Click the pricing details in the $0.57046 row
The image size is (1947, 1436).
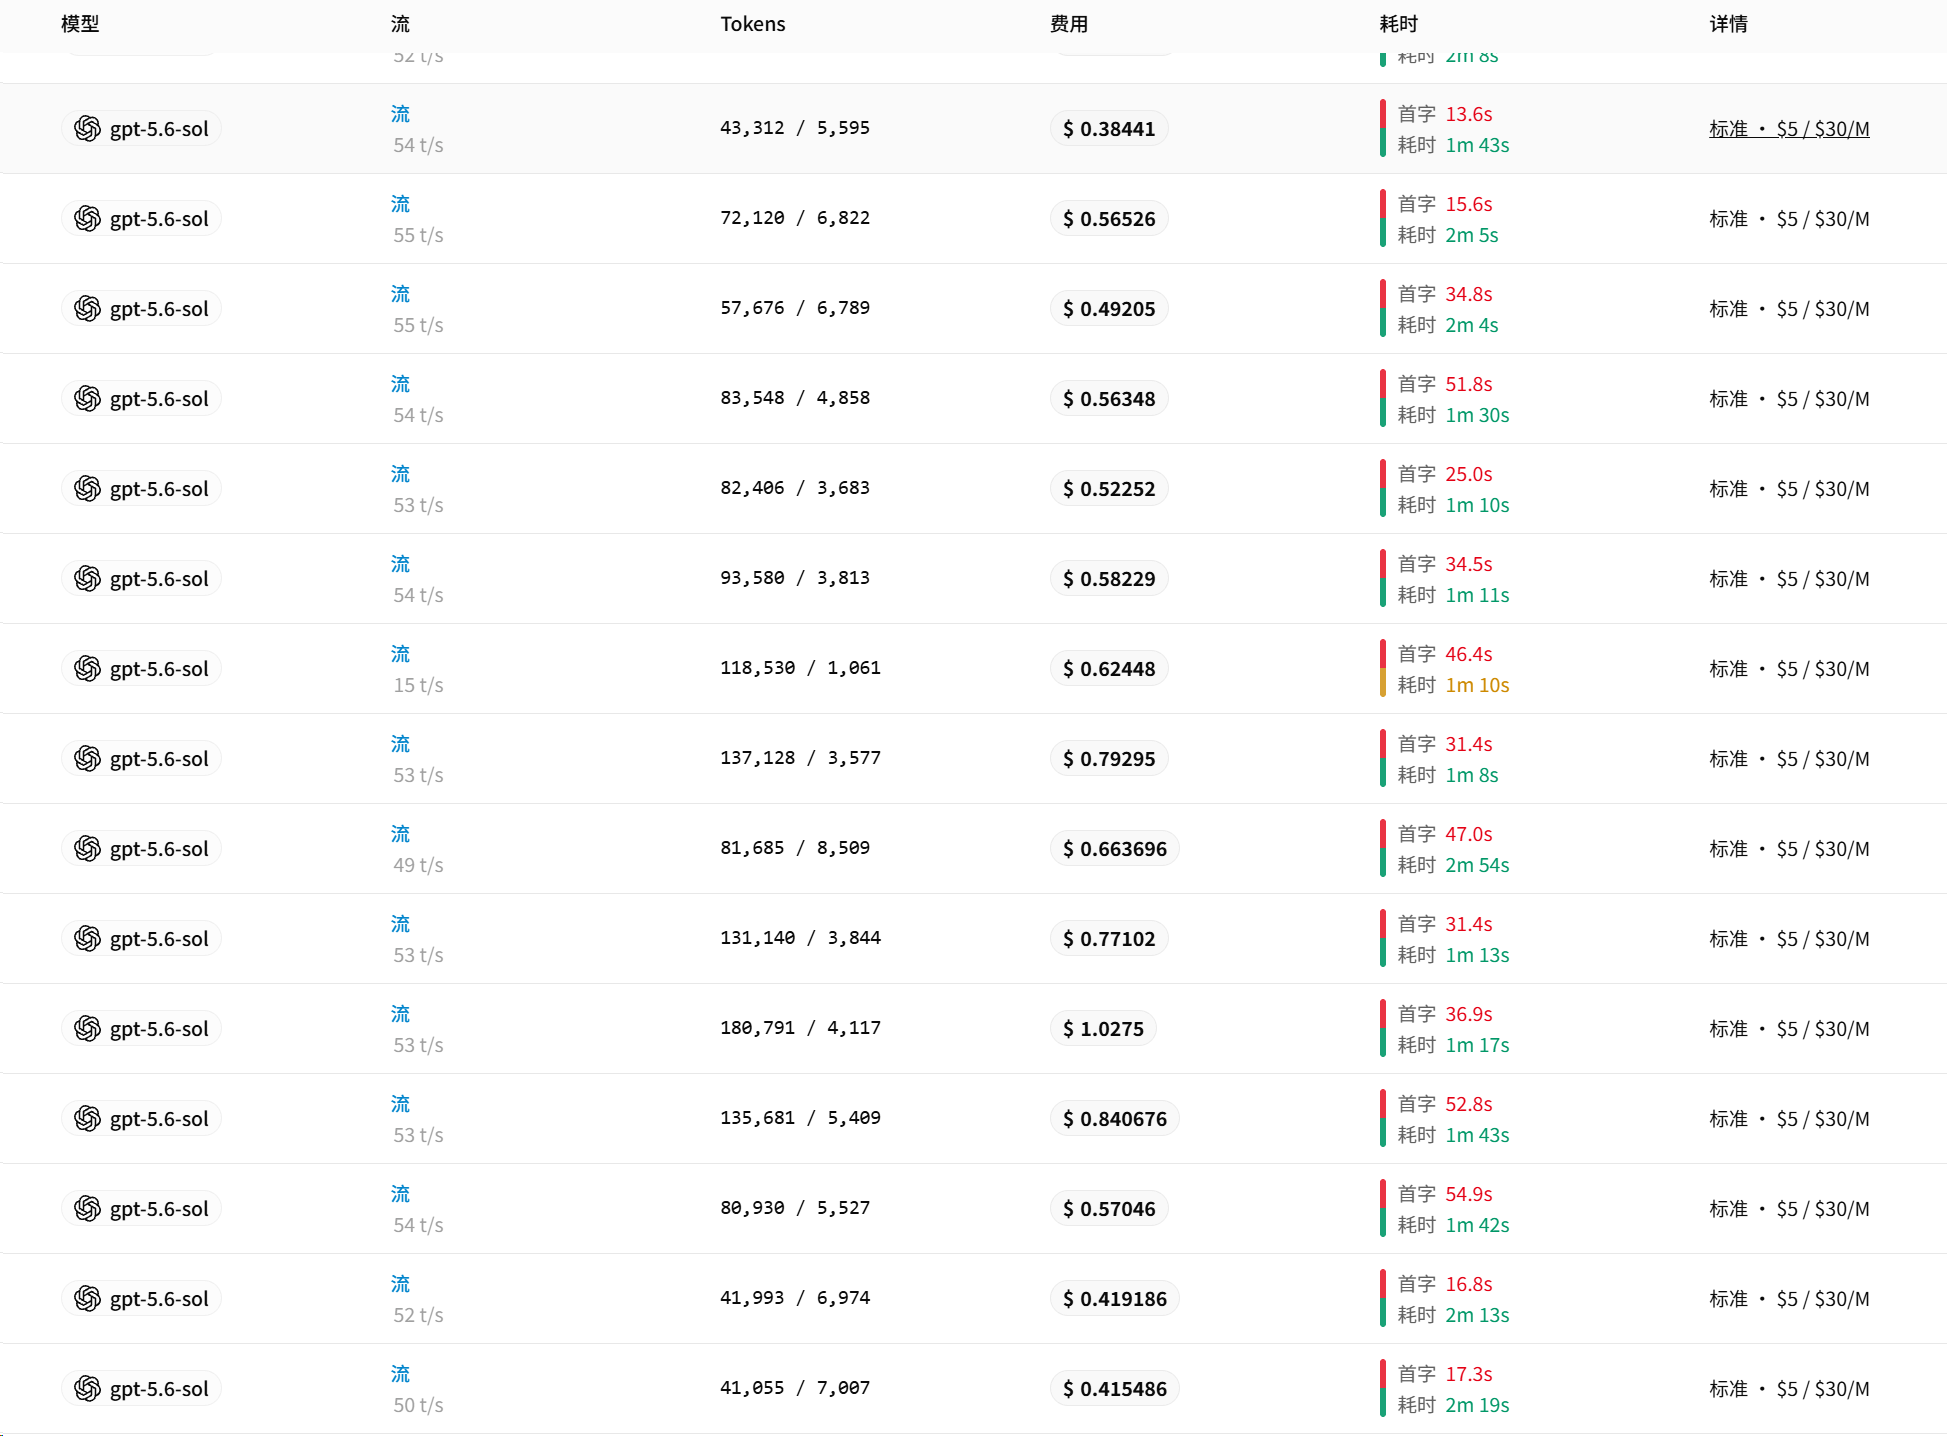[1789, 1209]
